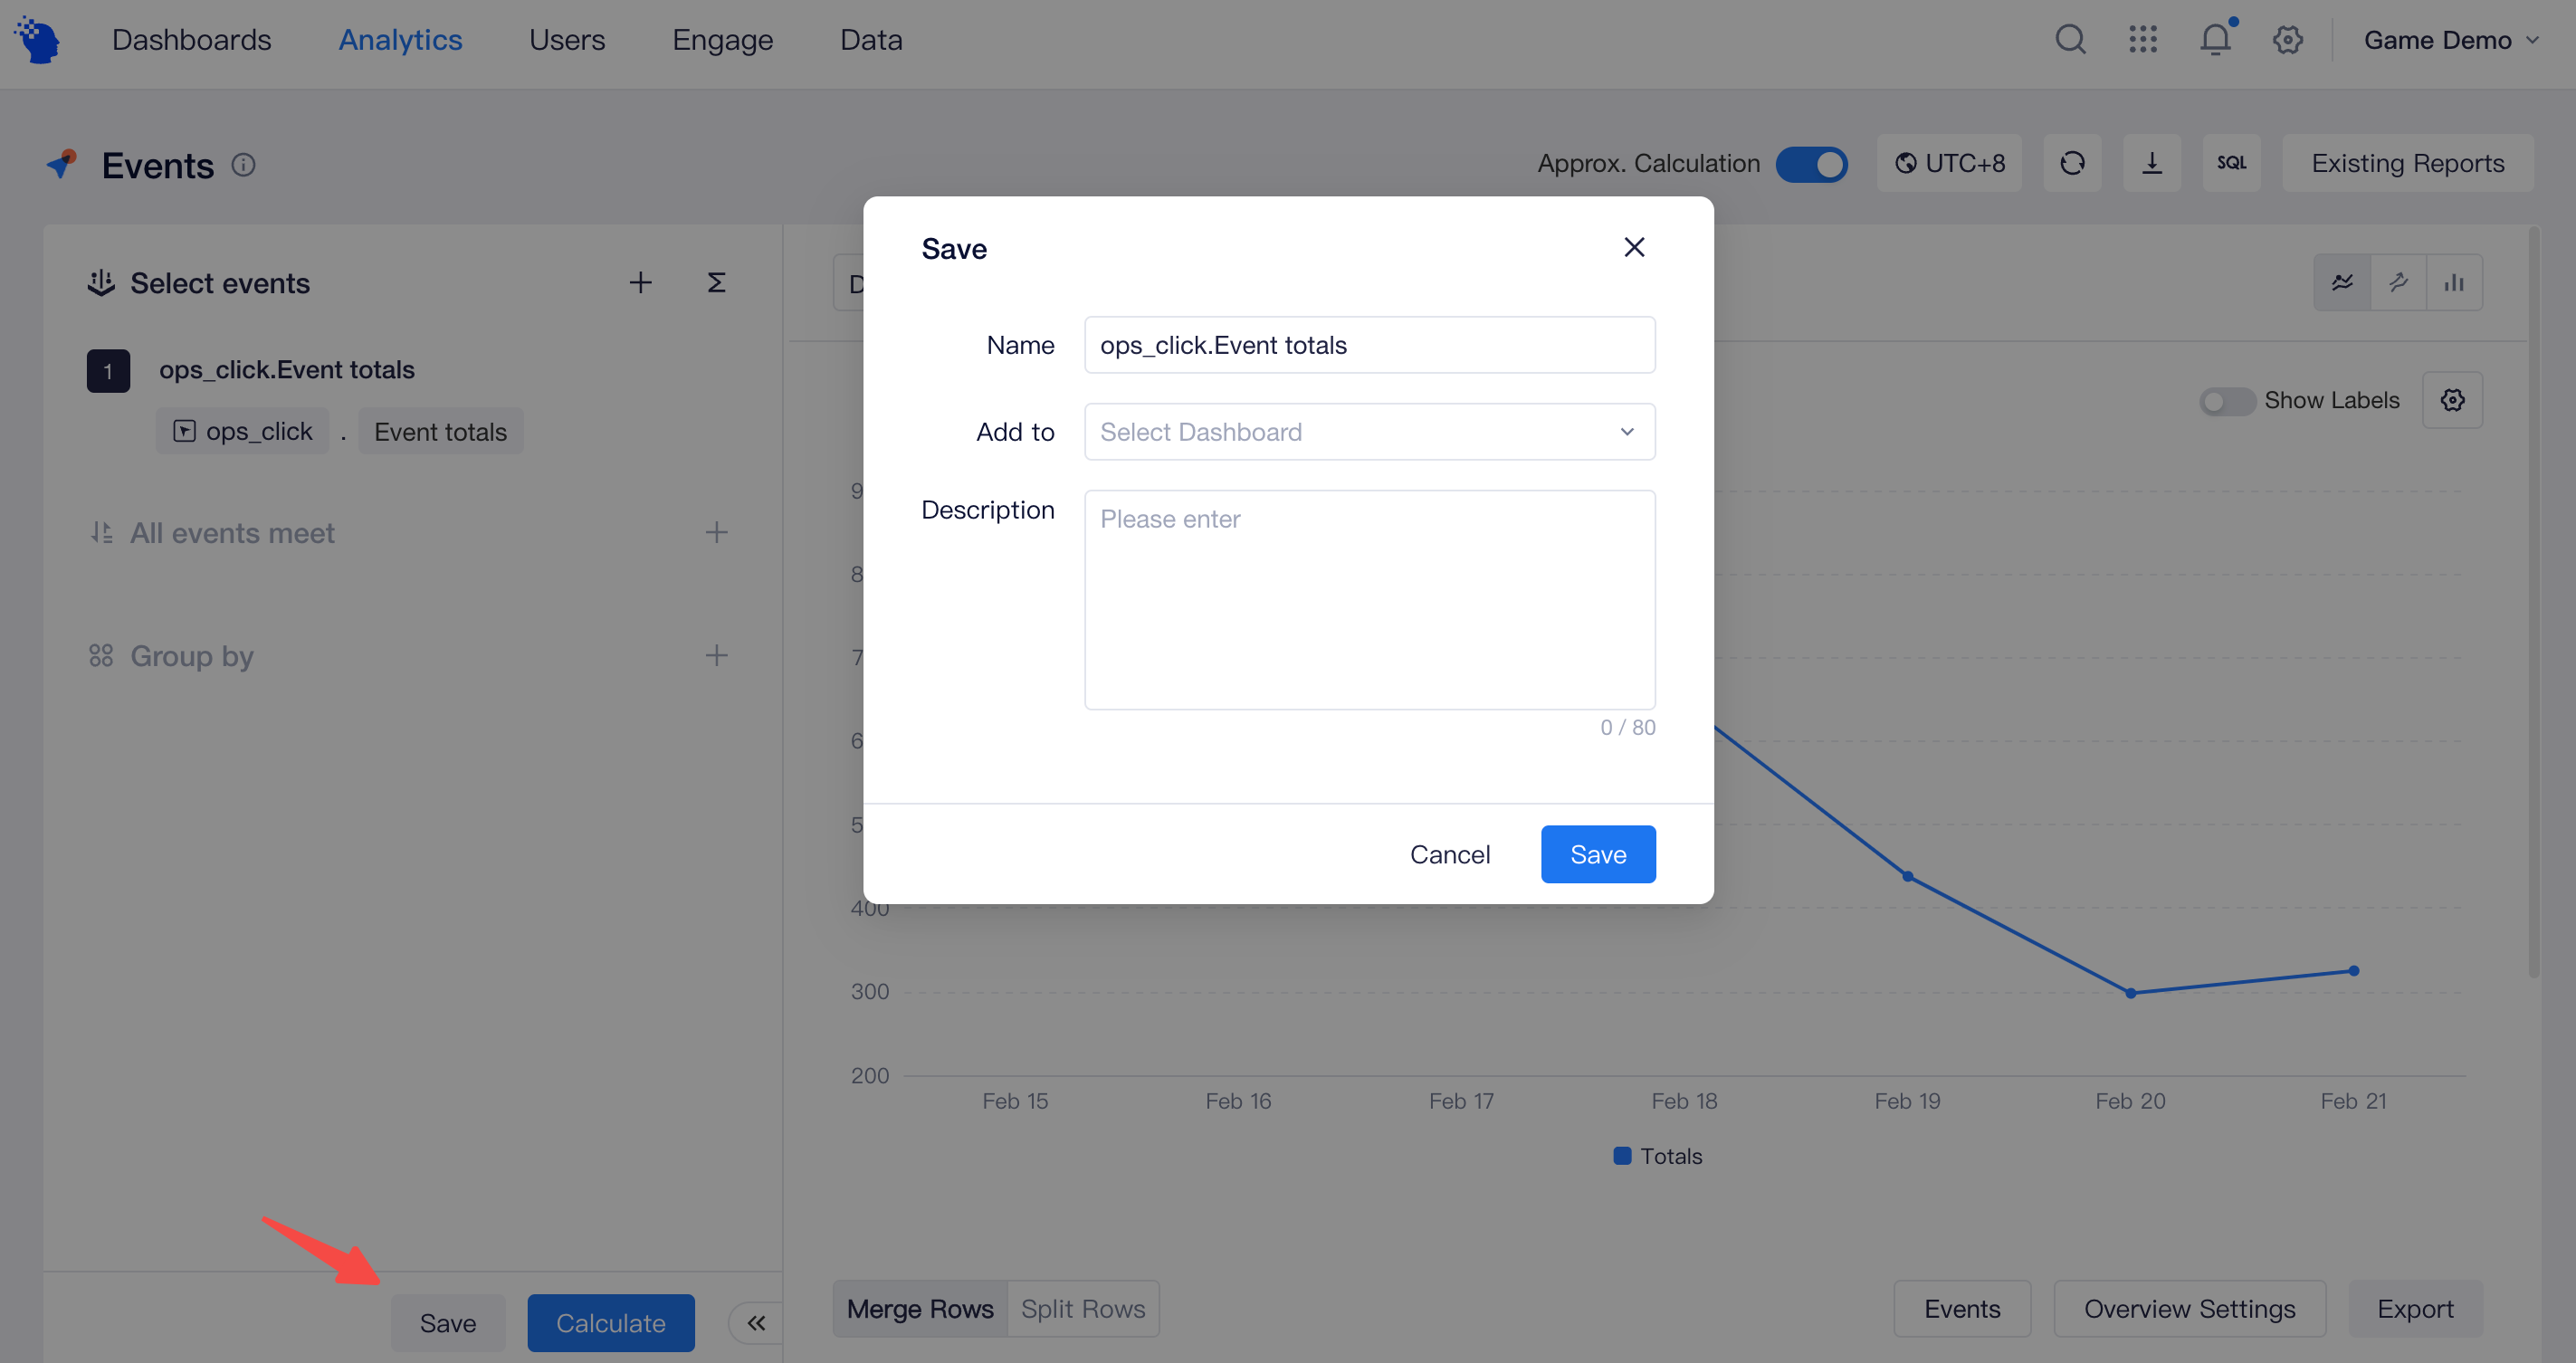Open the chart settings gear icon
Screen dimensions: 2576x1363
[x=2452, y=400]
